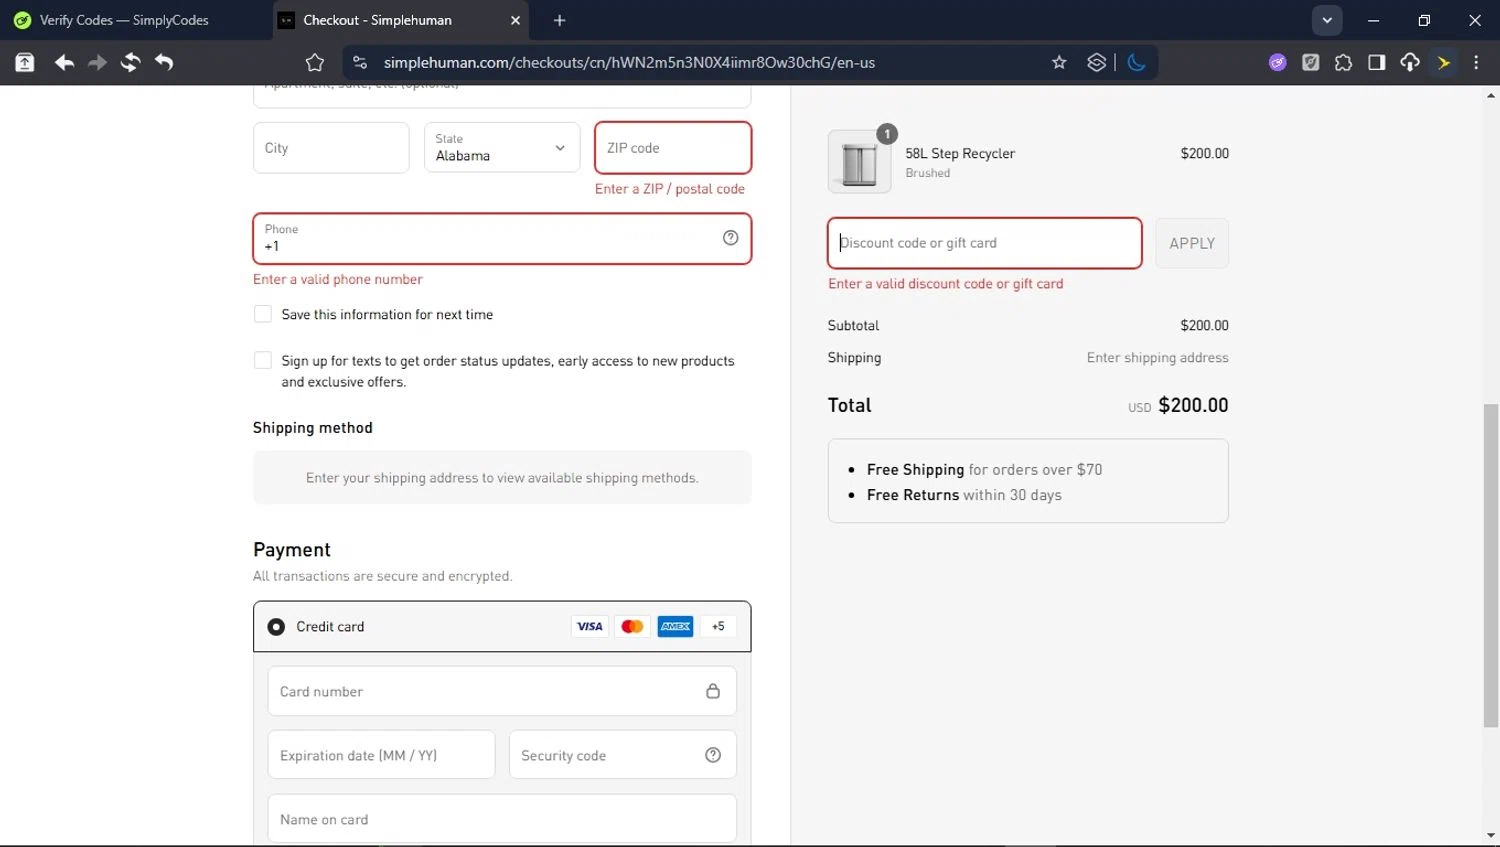Viewport: 1500px width, 847px height.
Task: Open the browser side panel icon
Action: tap(1376, 62)
